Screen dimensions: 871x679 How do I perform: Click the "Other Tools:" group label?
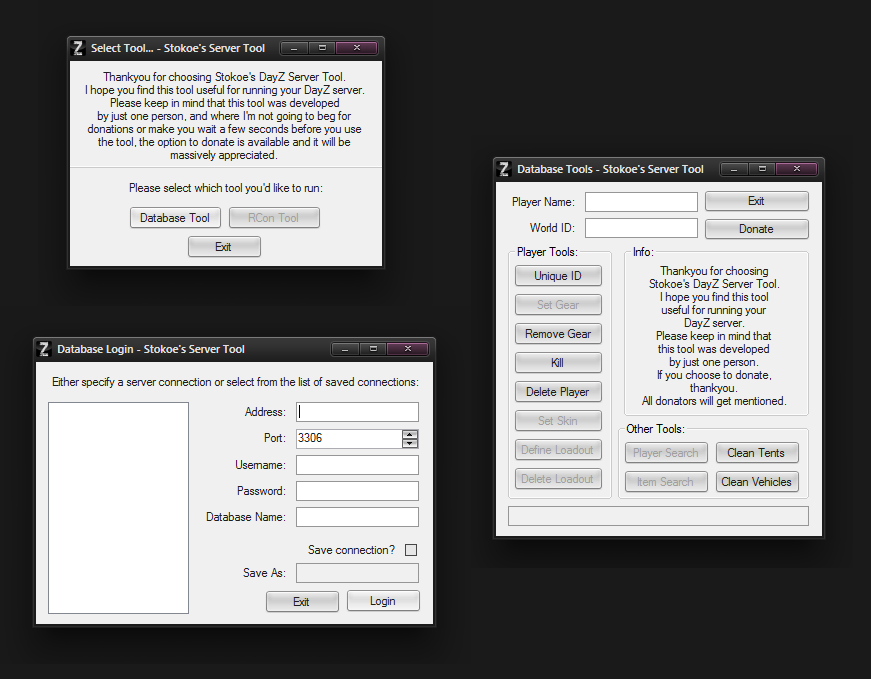tap(655, 429)
